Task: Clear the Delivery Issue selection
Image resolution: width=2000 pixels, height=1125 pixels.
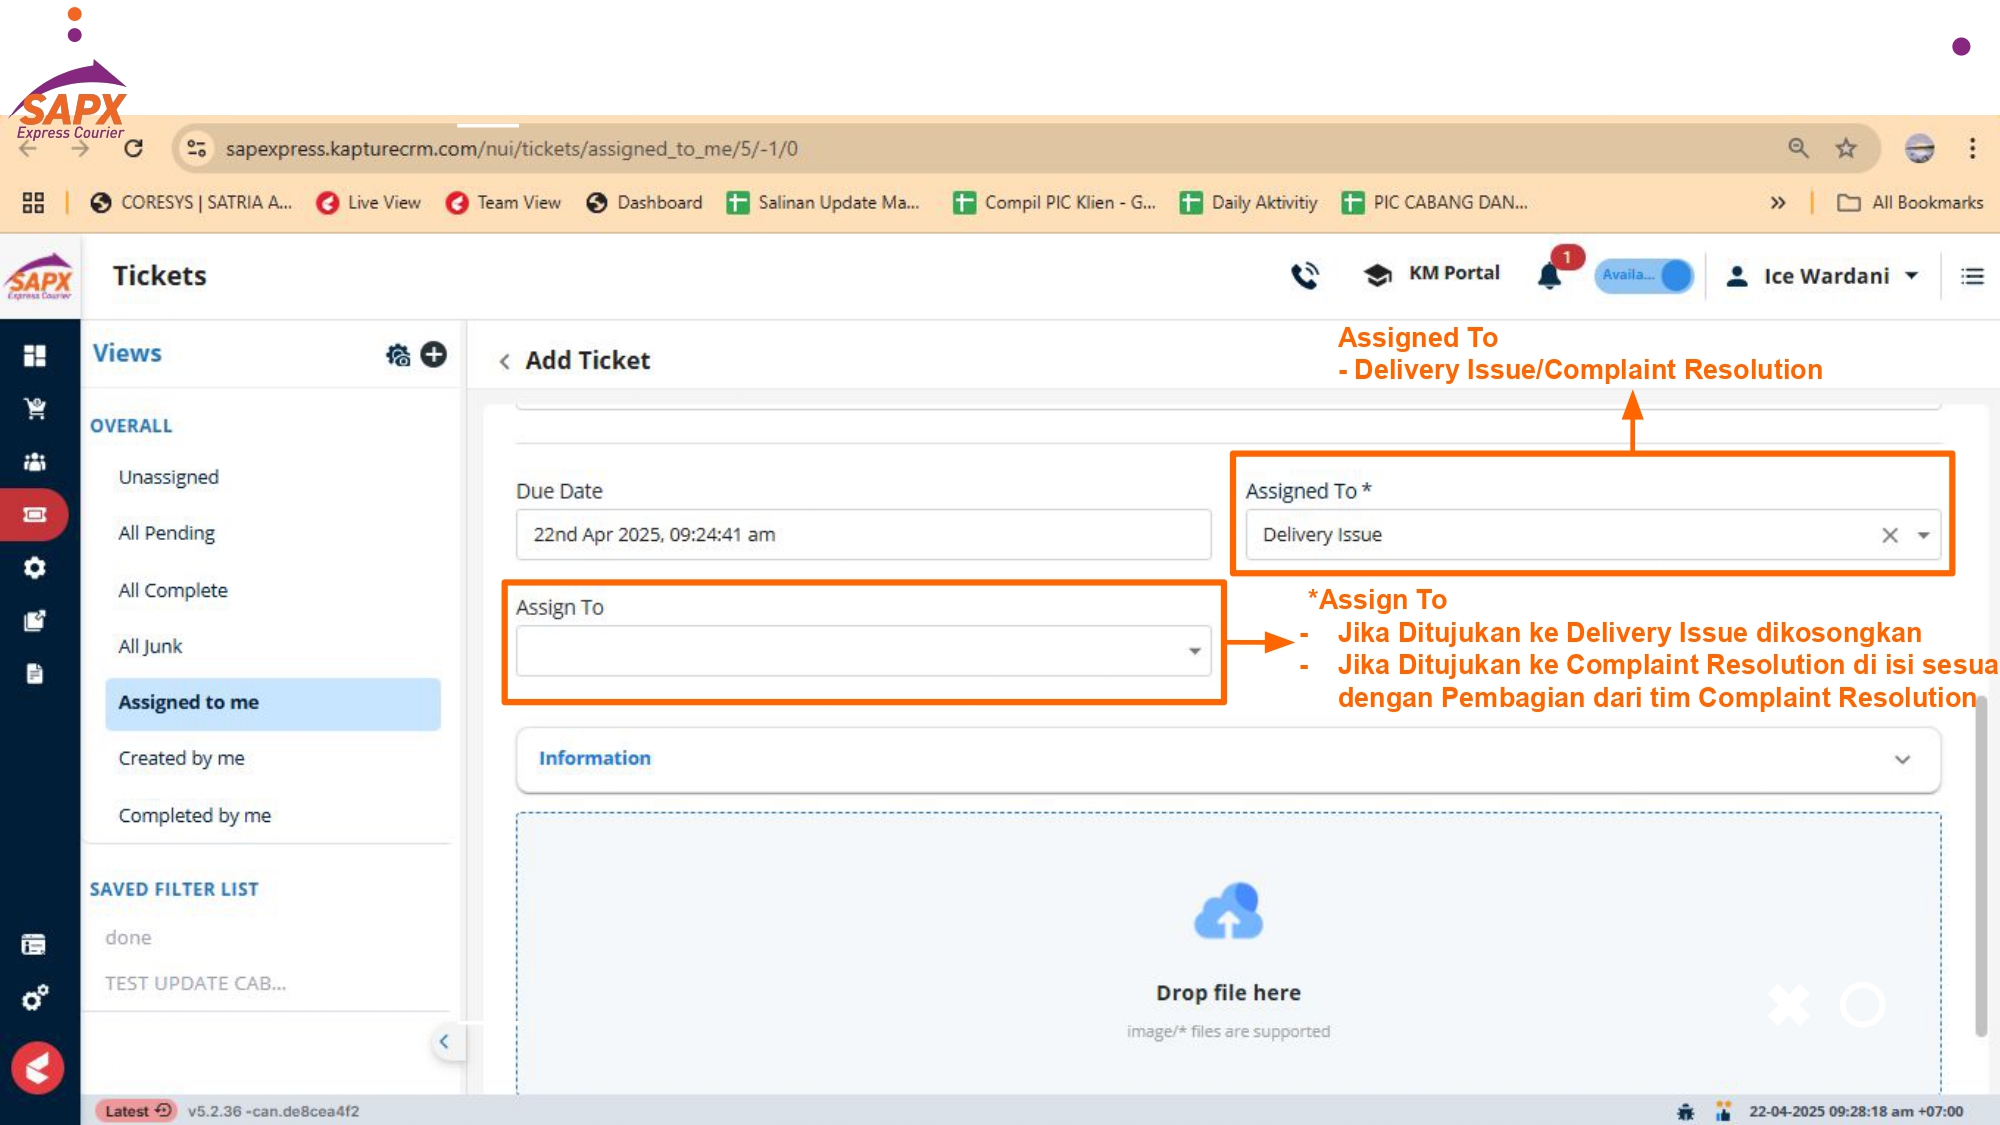Action: [x=1890, y=535]
